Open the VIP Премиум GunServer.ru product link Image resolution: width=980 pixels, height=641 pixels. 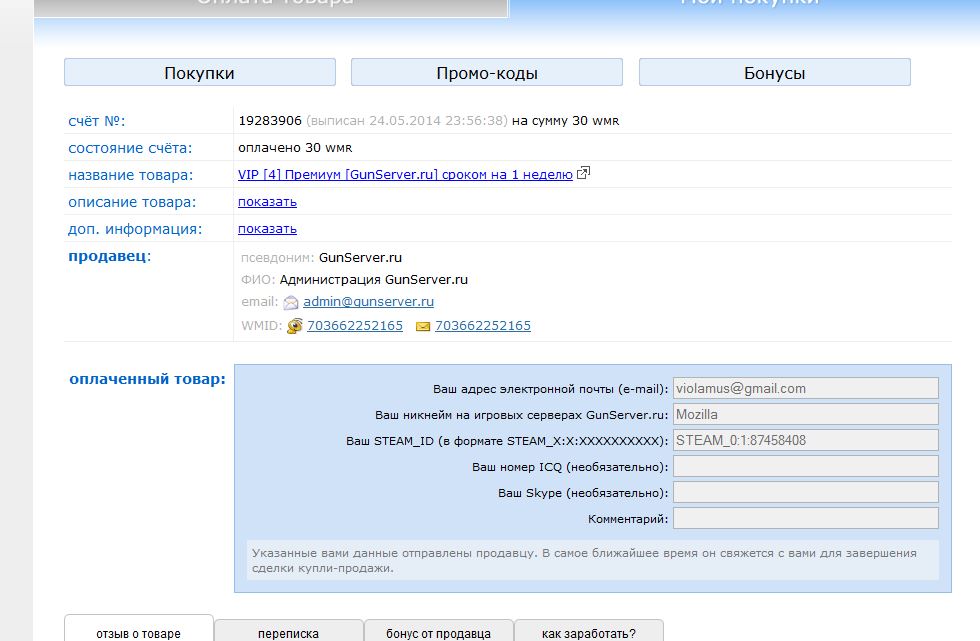pos(405,174)
